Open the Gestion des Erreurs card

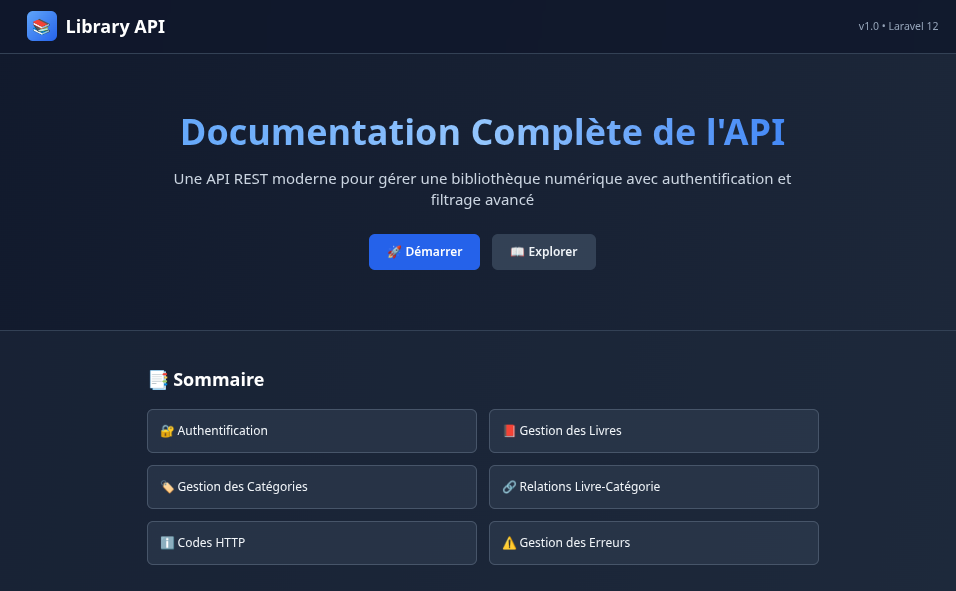click(653, 542)
